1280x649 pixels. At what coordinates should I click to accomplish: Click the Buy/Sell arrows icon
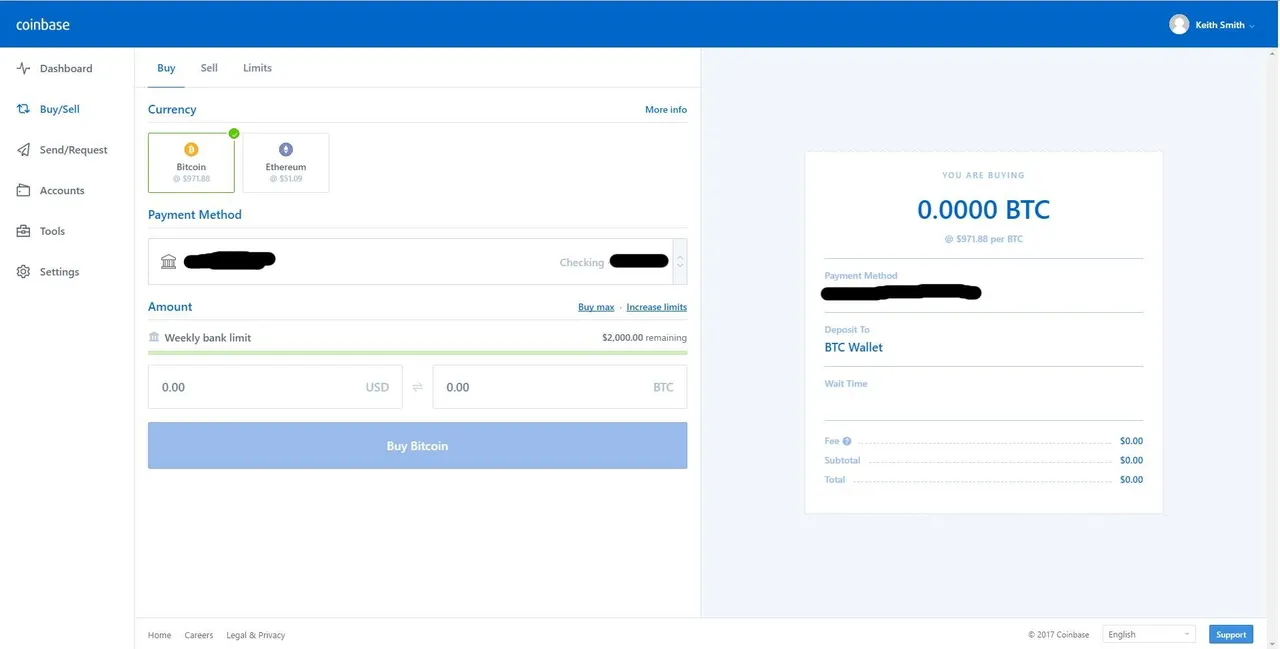point(24,109)
